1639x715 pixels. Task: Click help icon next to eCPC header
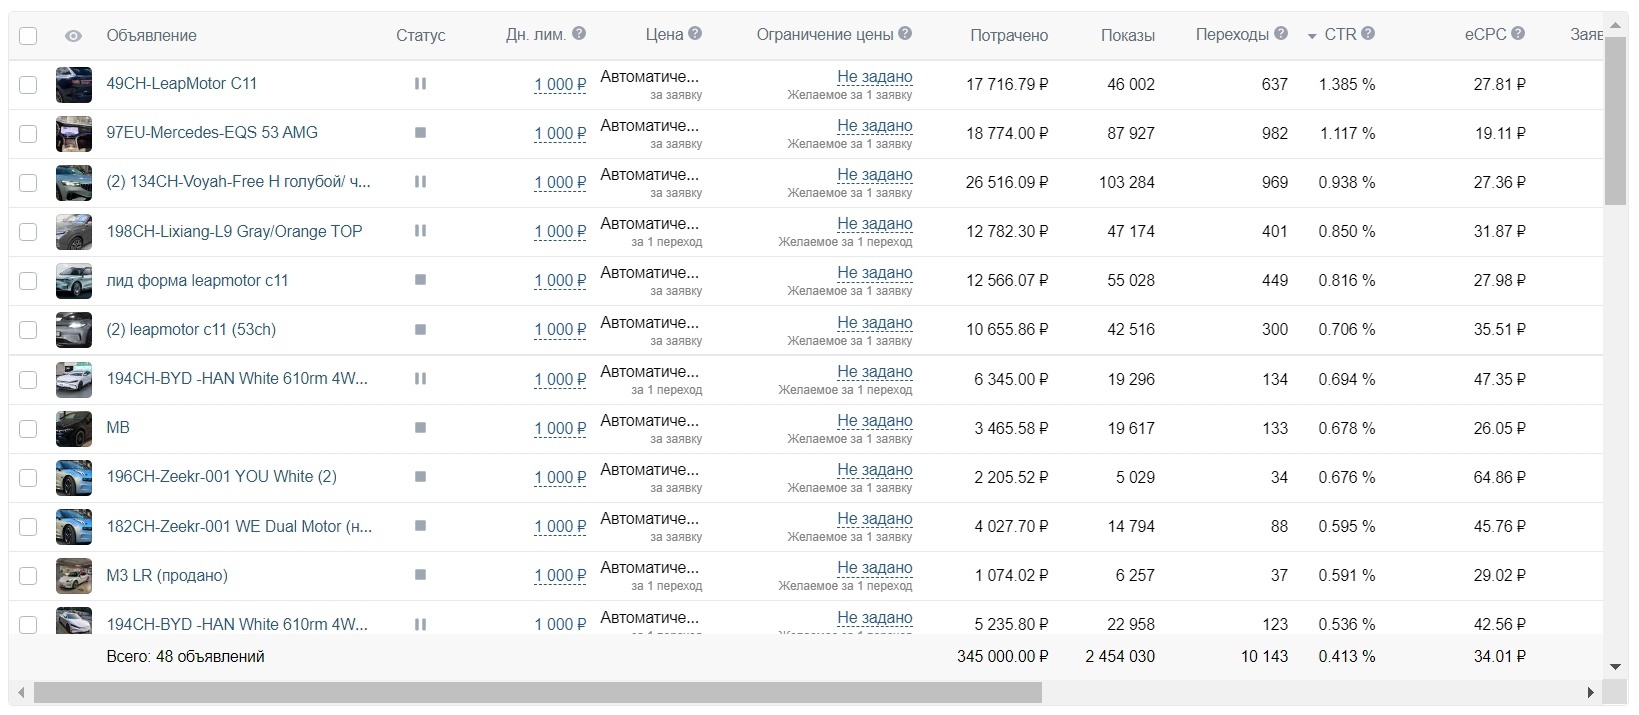pyautogui.click(x=1518, y=33)
